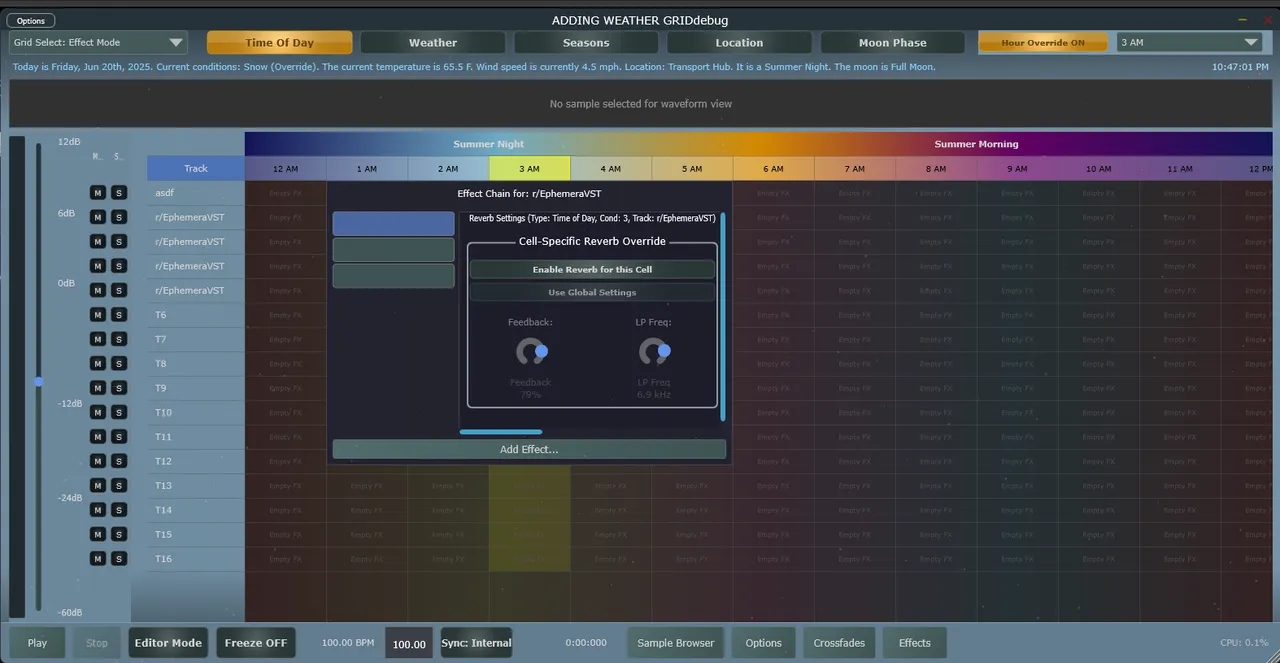
Task: Open the Add Effect... selector
Action: (x=529, y=450)
